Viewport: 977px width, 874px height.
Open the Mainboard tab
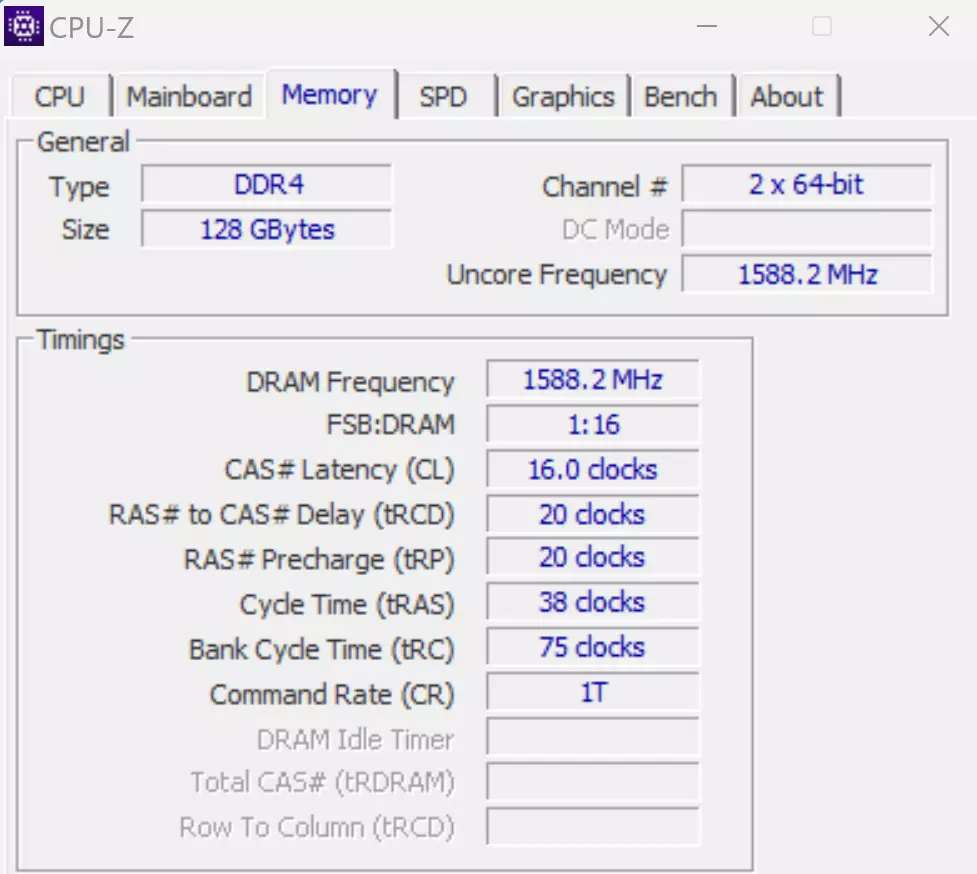(189, 97)
